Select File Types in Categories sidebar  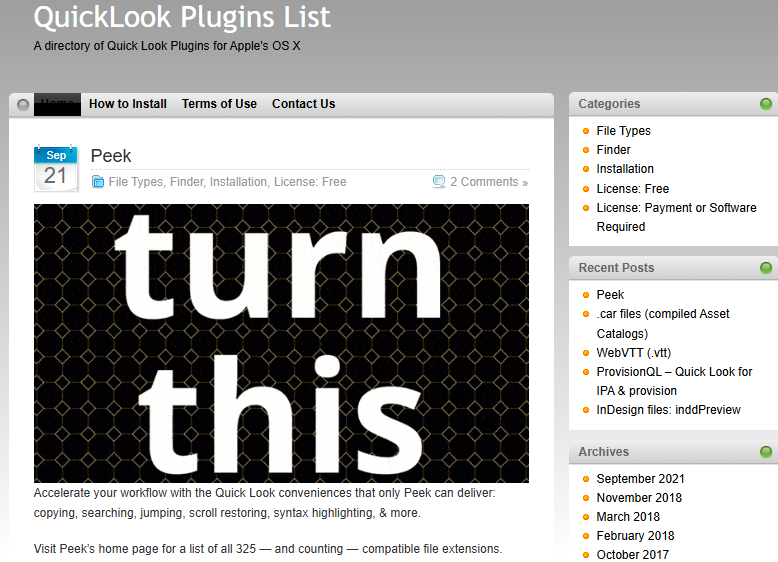tap(623, 131)
